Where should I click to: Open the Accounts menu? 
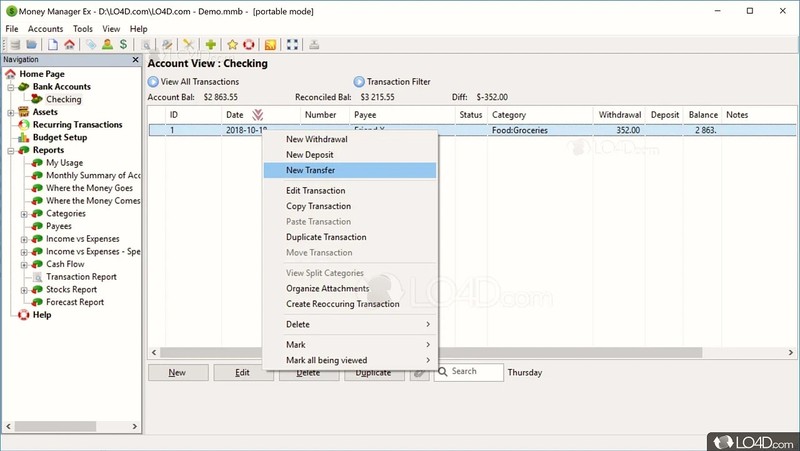coord(45,29)
